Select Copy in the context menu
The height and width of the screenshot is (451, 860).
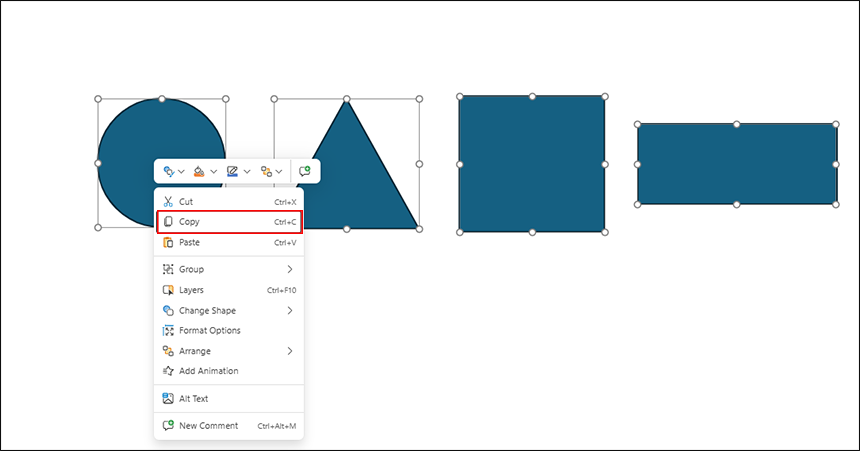click(189, 222)
